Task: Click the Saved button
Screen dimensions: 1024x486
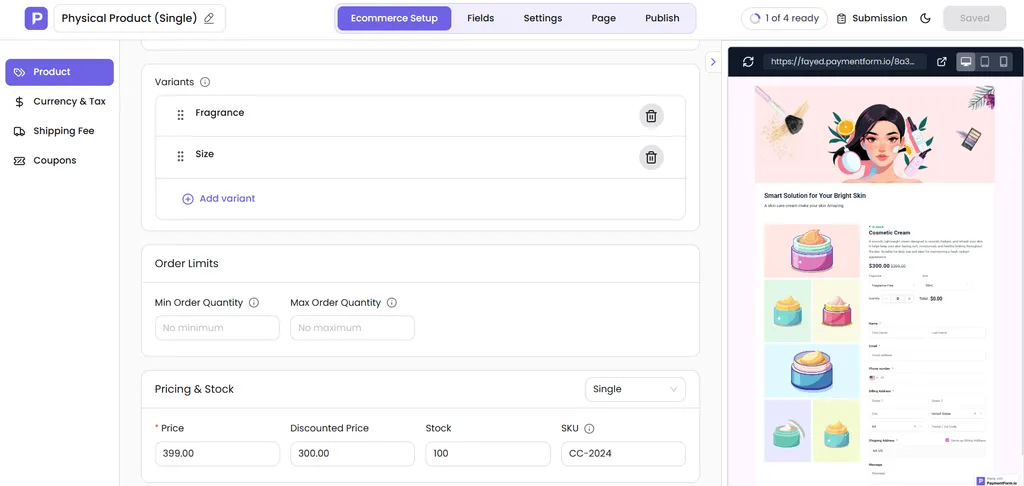Action: 974,18
